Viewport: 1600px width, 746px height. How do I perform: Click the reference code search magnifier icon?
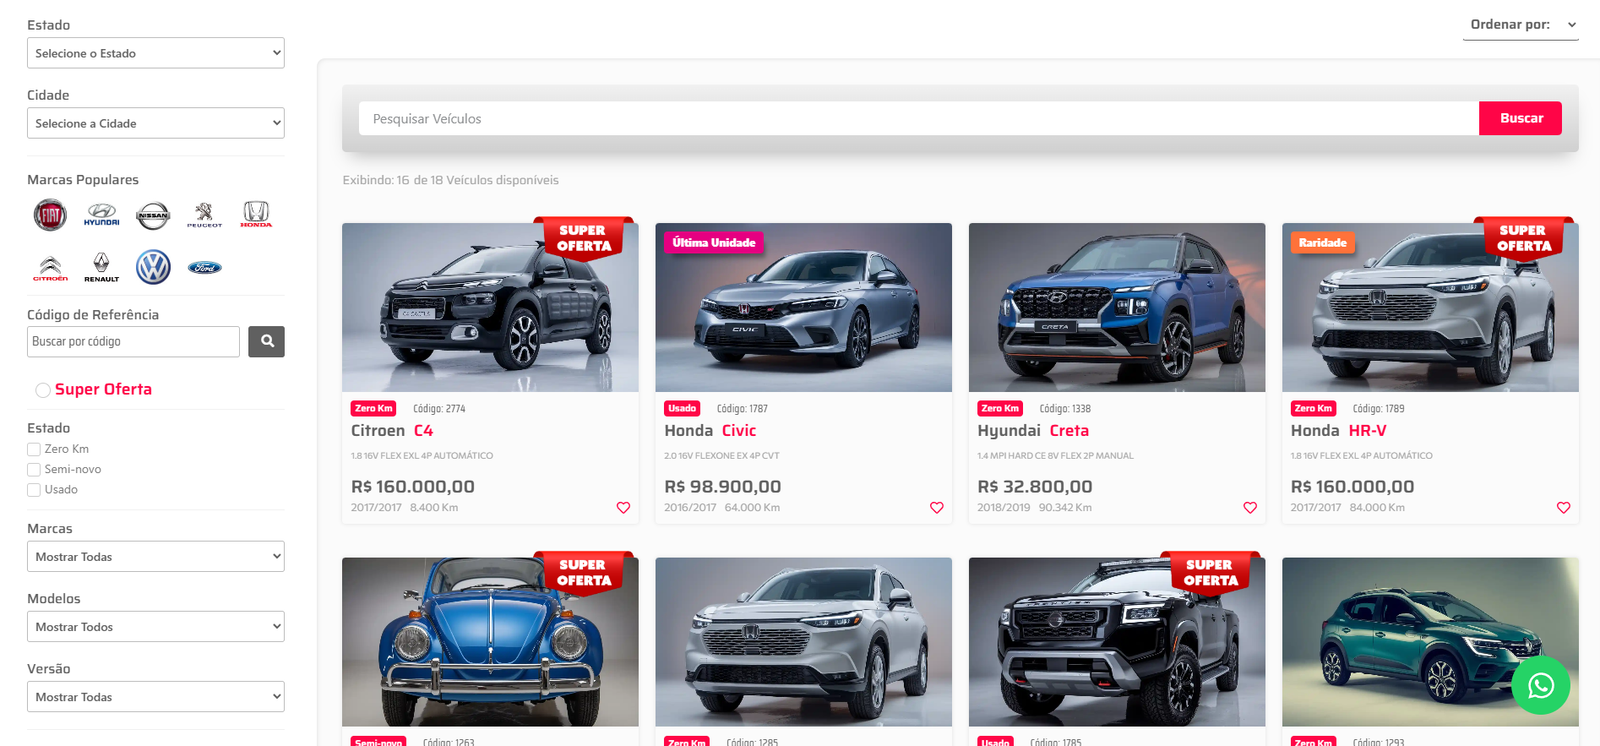(x=266, y=341)
